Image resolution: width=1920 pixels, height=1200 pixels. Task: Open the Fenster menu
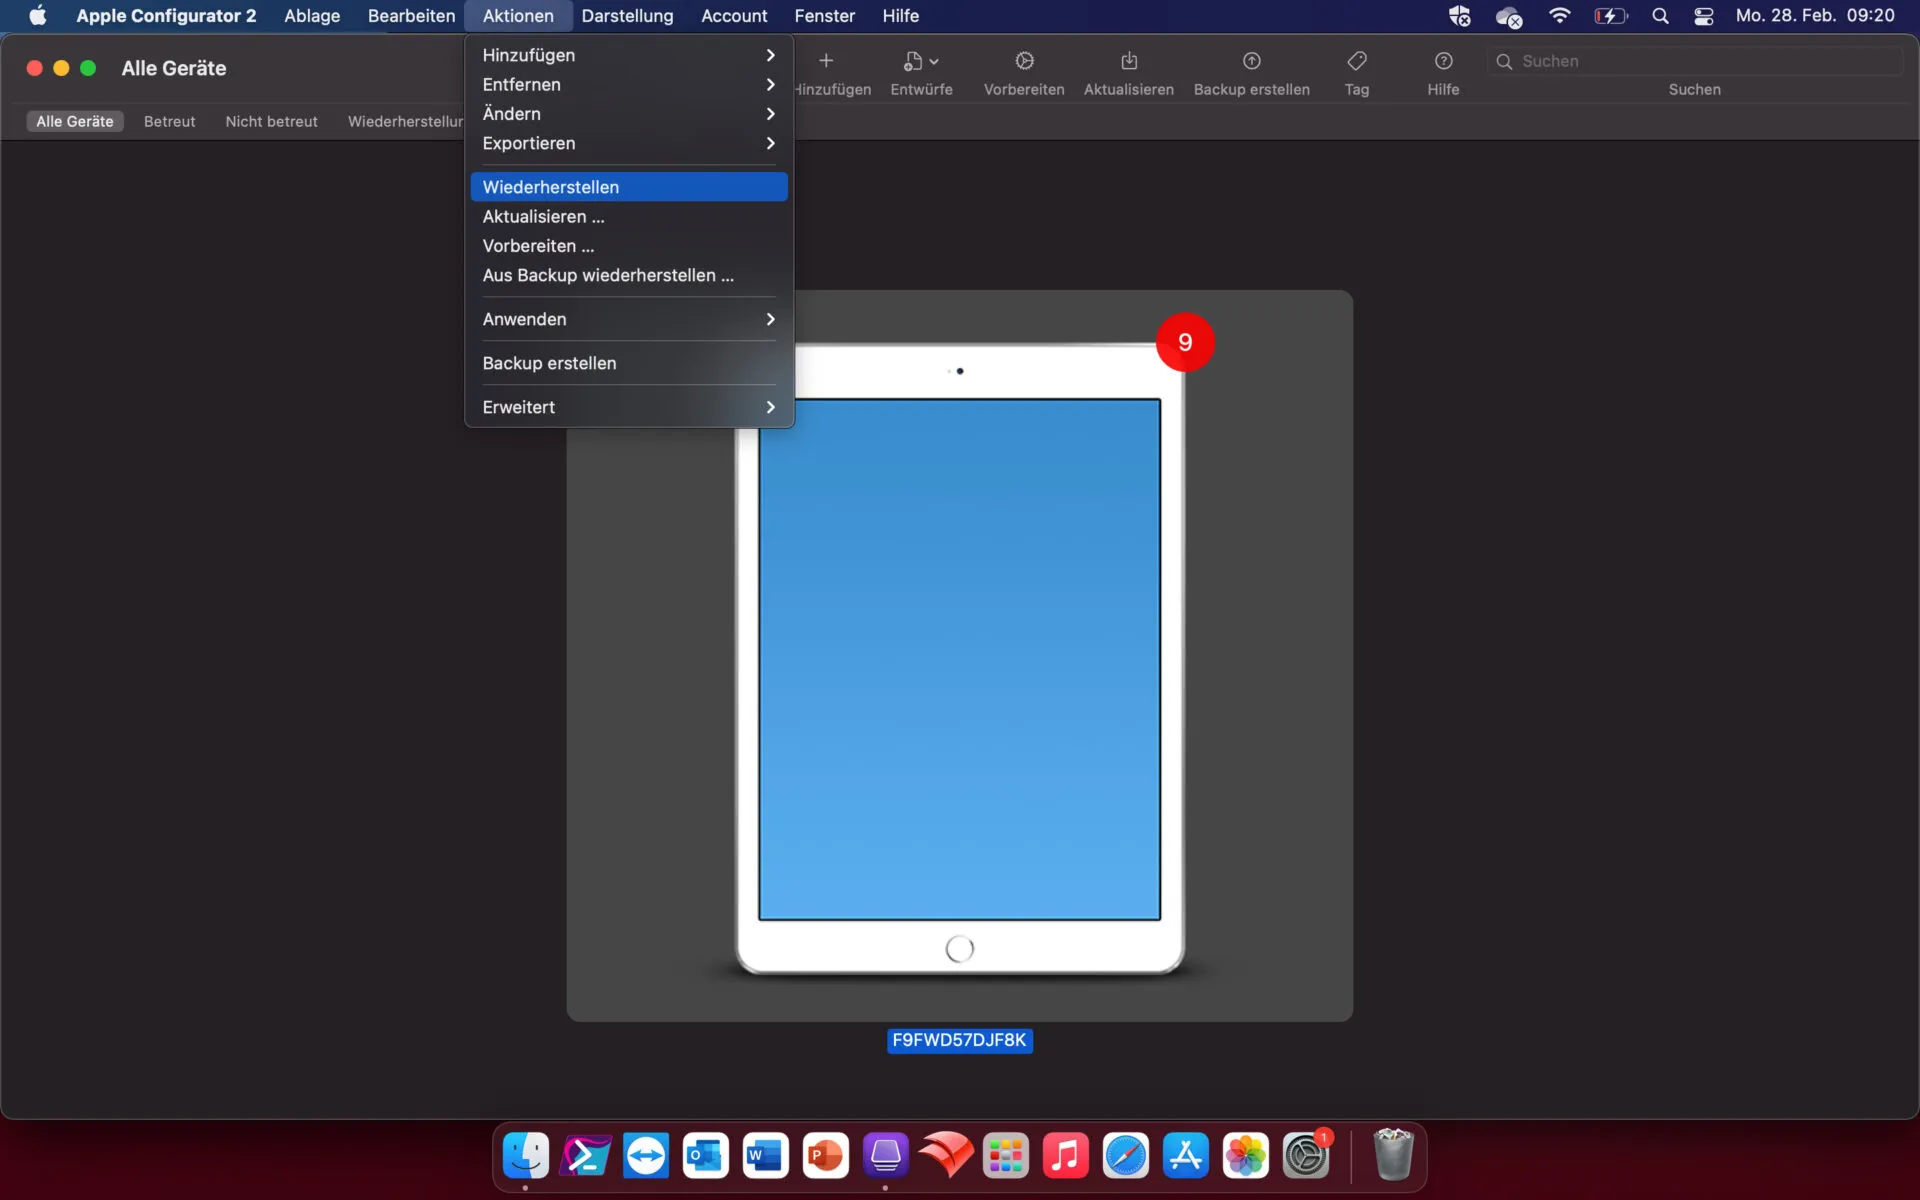824,16
